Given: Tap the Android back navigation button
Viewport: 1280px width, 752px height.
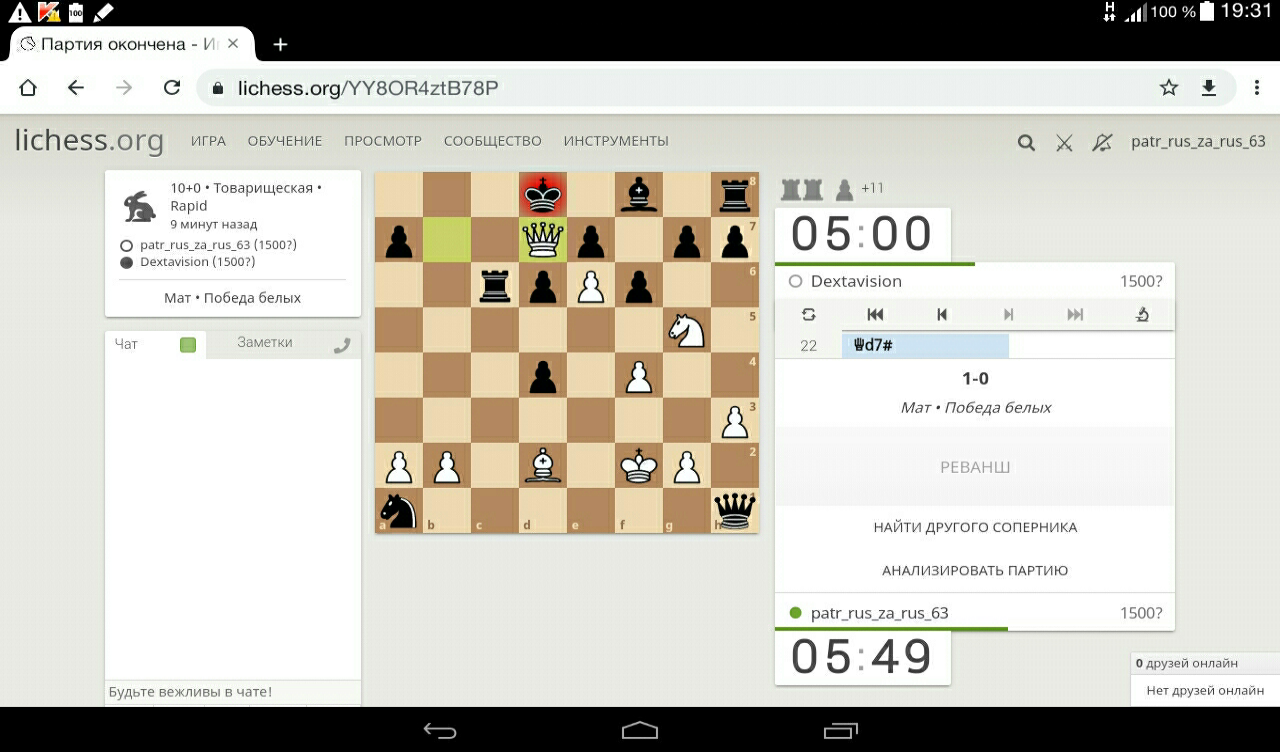Looking at the screenshot, I should point(440,730).
